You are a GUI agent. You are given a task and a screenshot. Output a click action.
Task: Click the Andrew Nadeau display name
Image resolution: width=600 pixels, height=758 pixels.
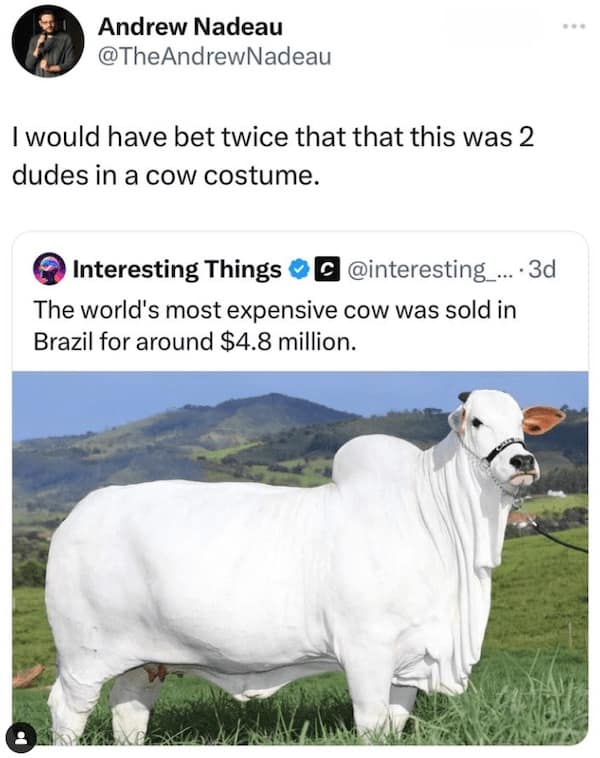(190, 27)
